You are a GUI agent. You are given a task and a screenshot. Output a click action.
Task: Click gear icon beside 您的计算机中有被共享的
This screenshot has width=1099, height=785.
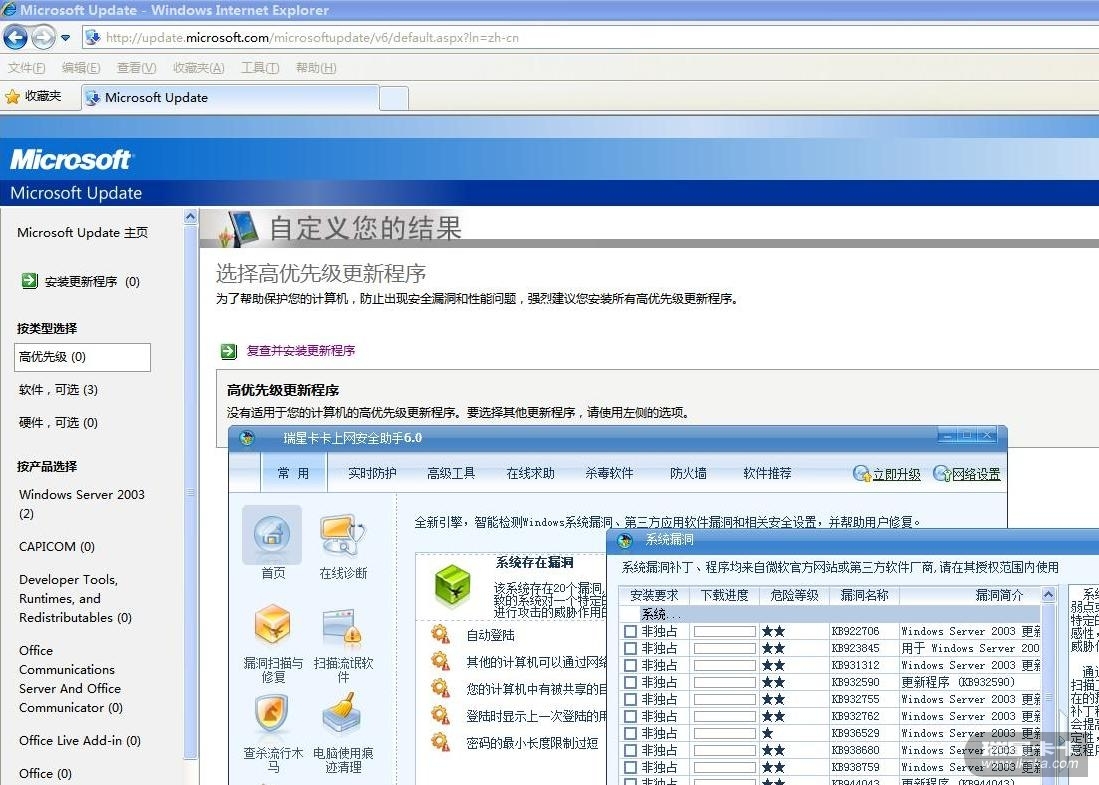440,688
